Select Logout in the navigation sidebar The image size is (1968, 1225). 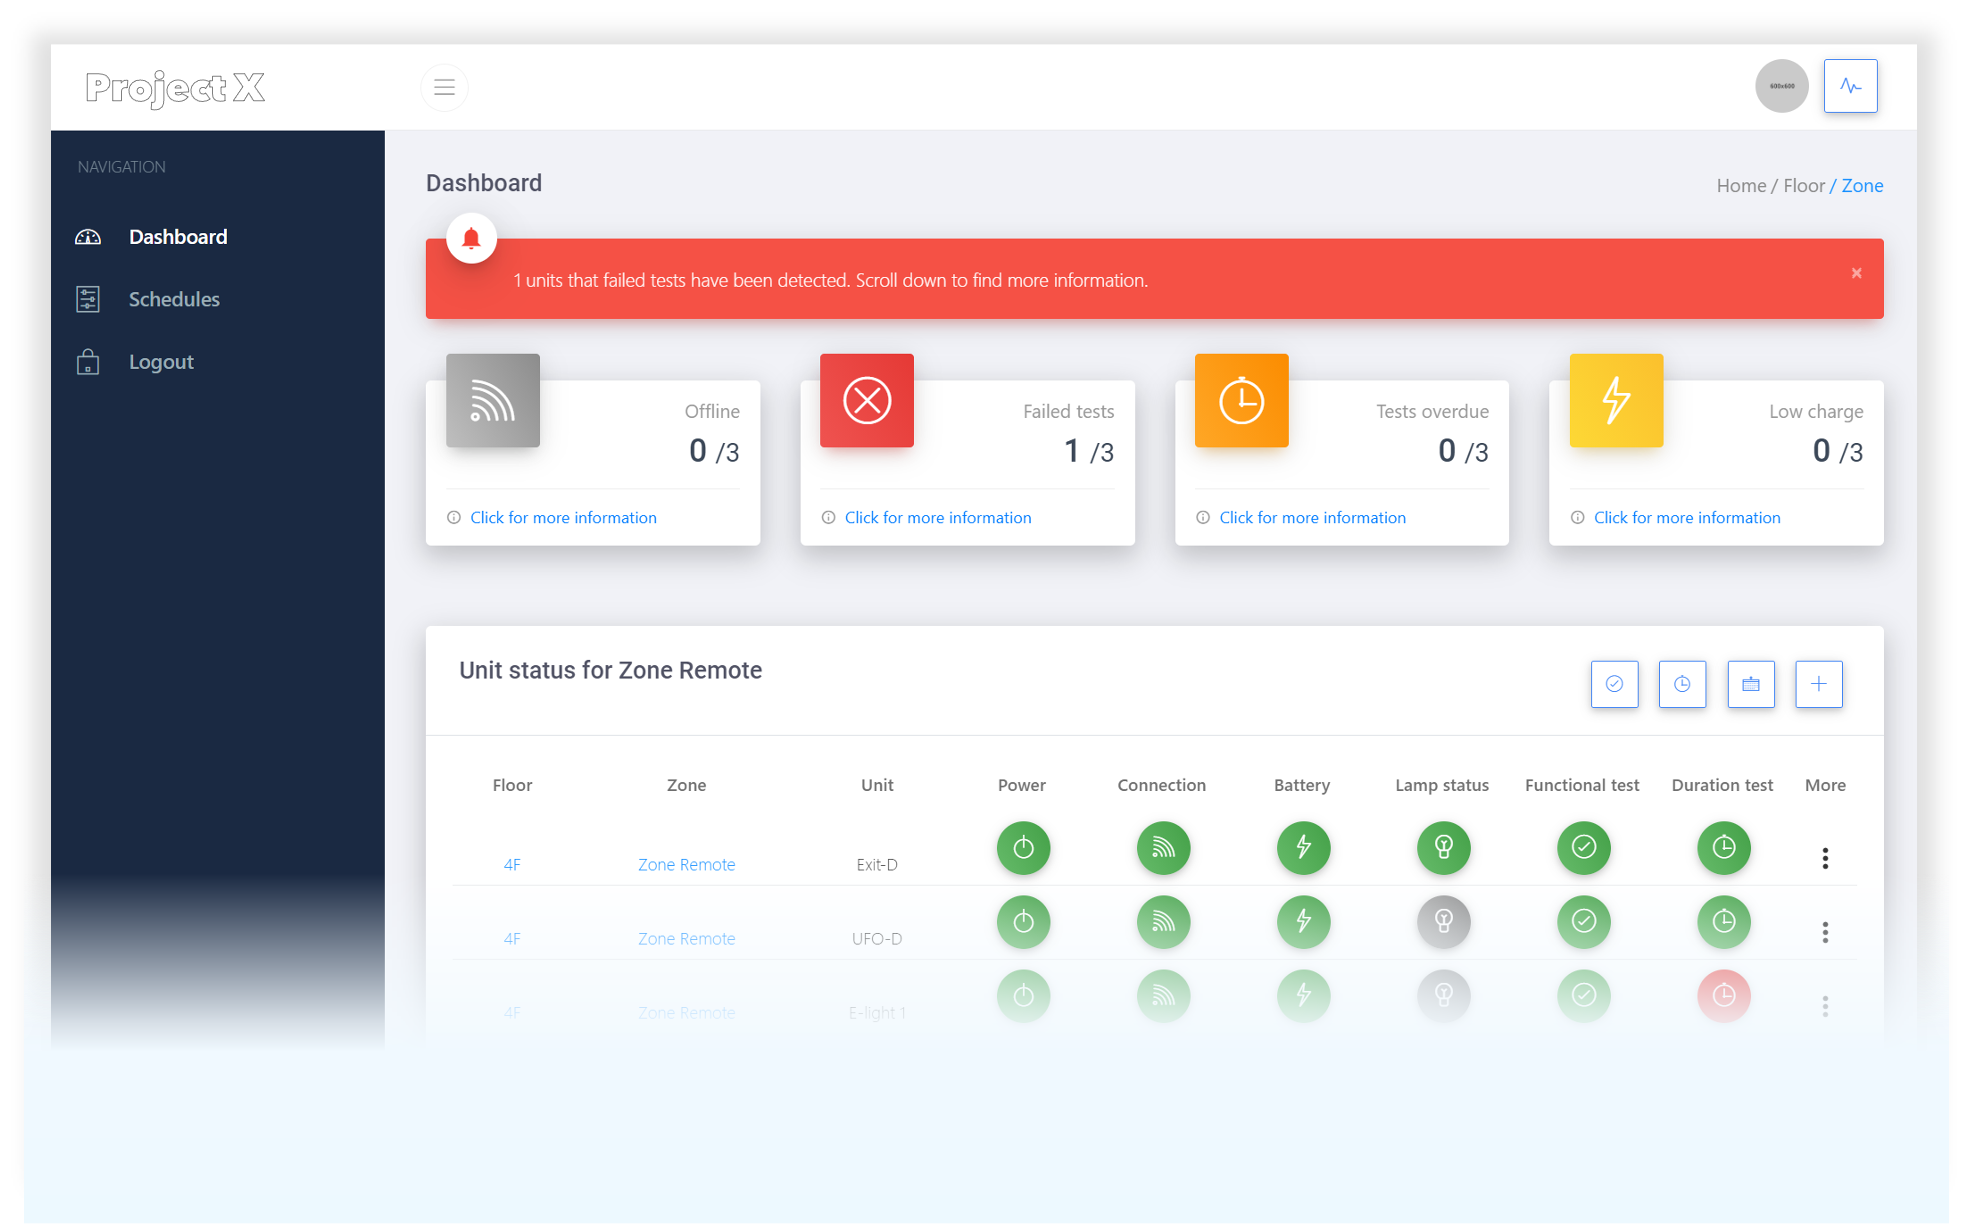click(160, 362)
